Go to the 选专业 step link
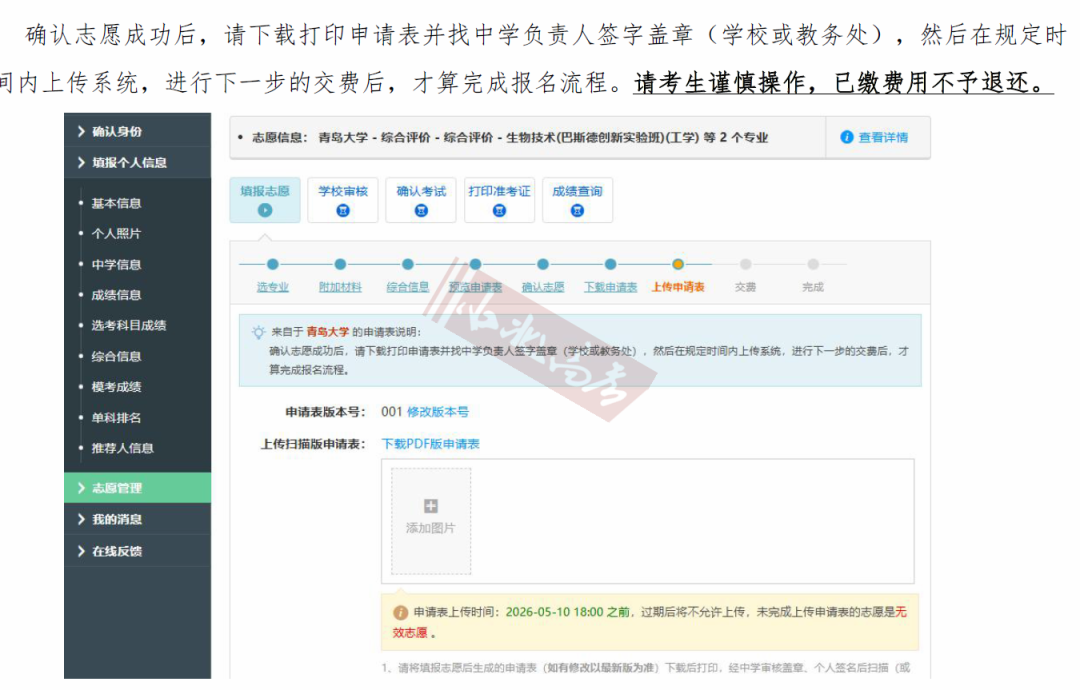Image resolution: width=1080 pixels, height=690 pixels. click(x=273, y=286)
